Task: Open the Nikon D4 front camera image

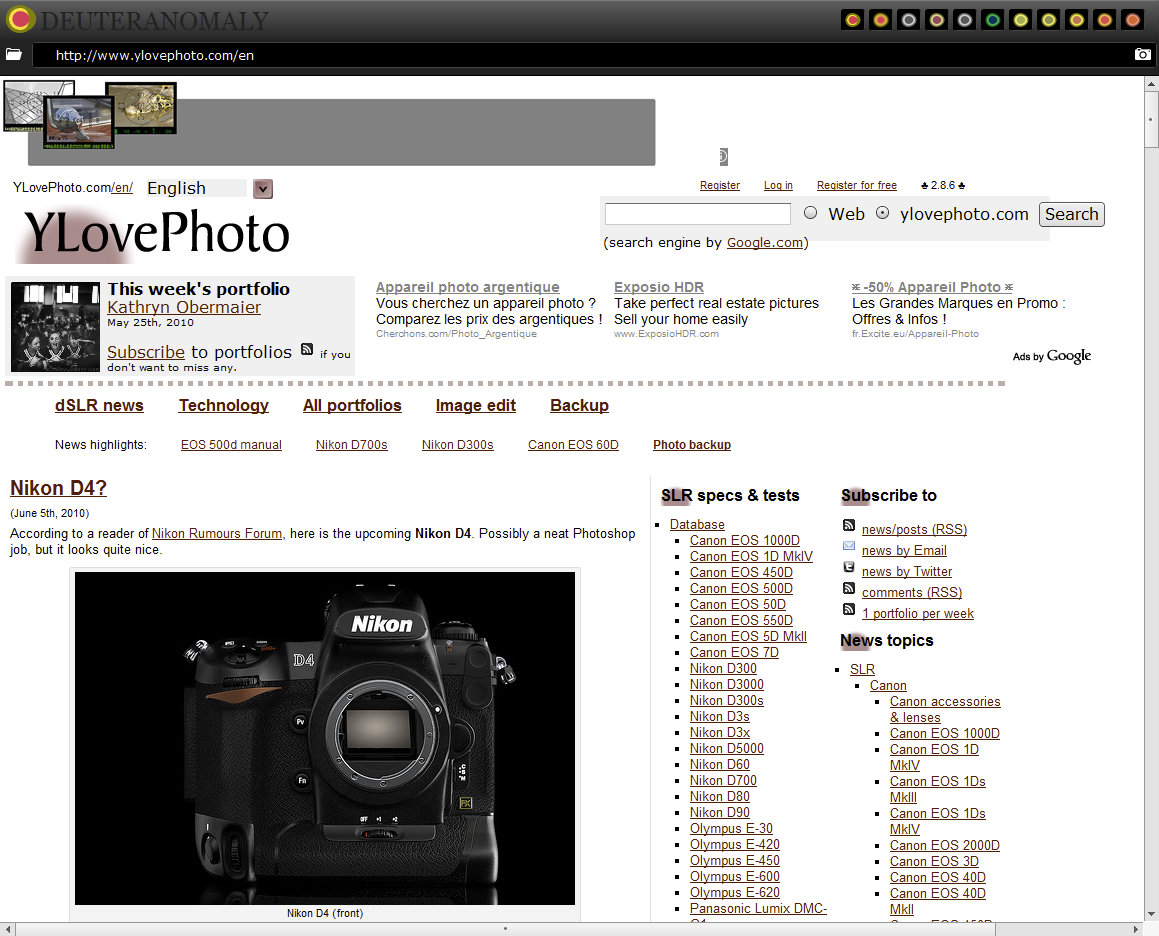Action: [x=325, y=738]
